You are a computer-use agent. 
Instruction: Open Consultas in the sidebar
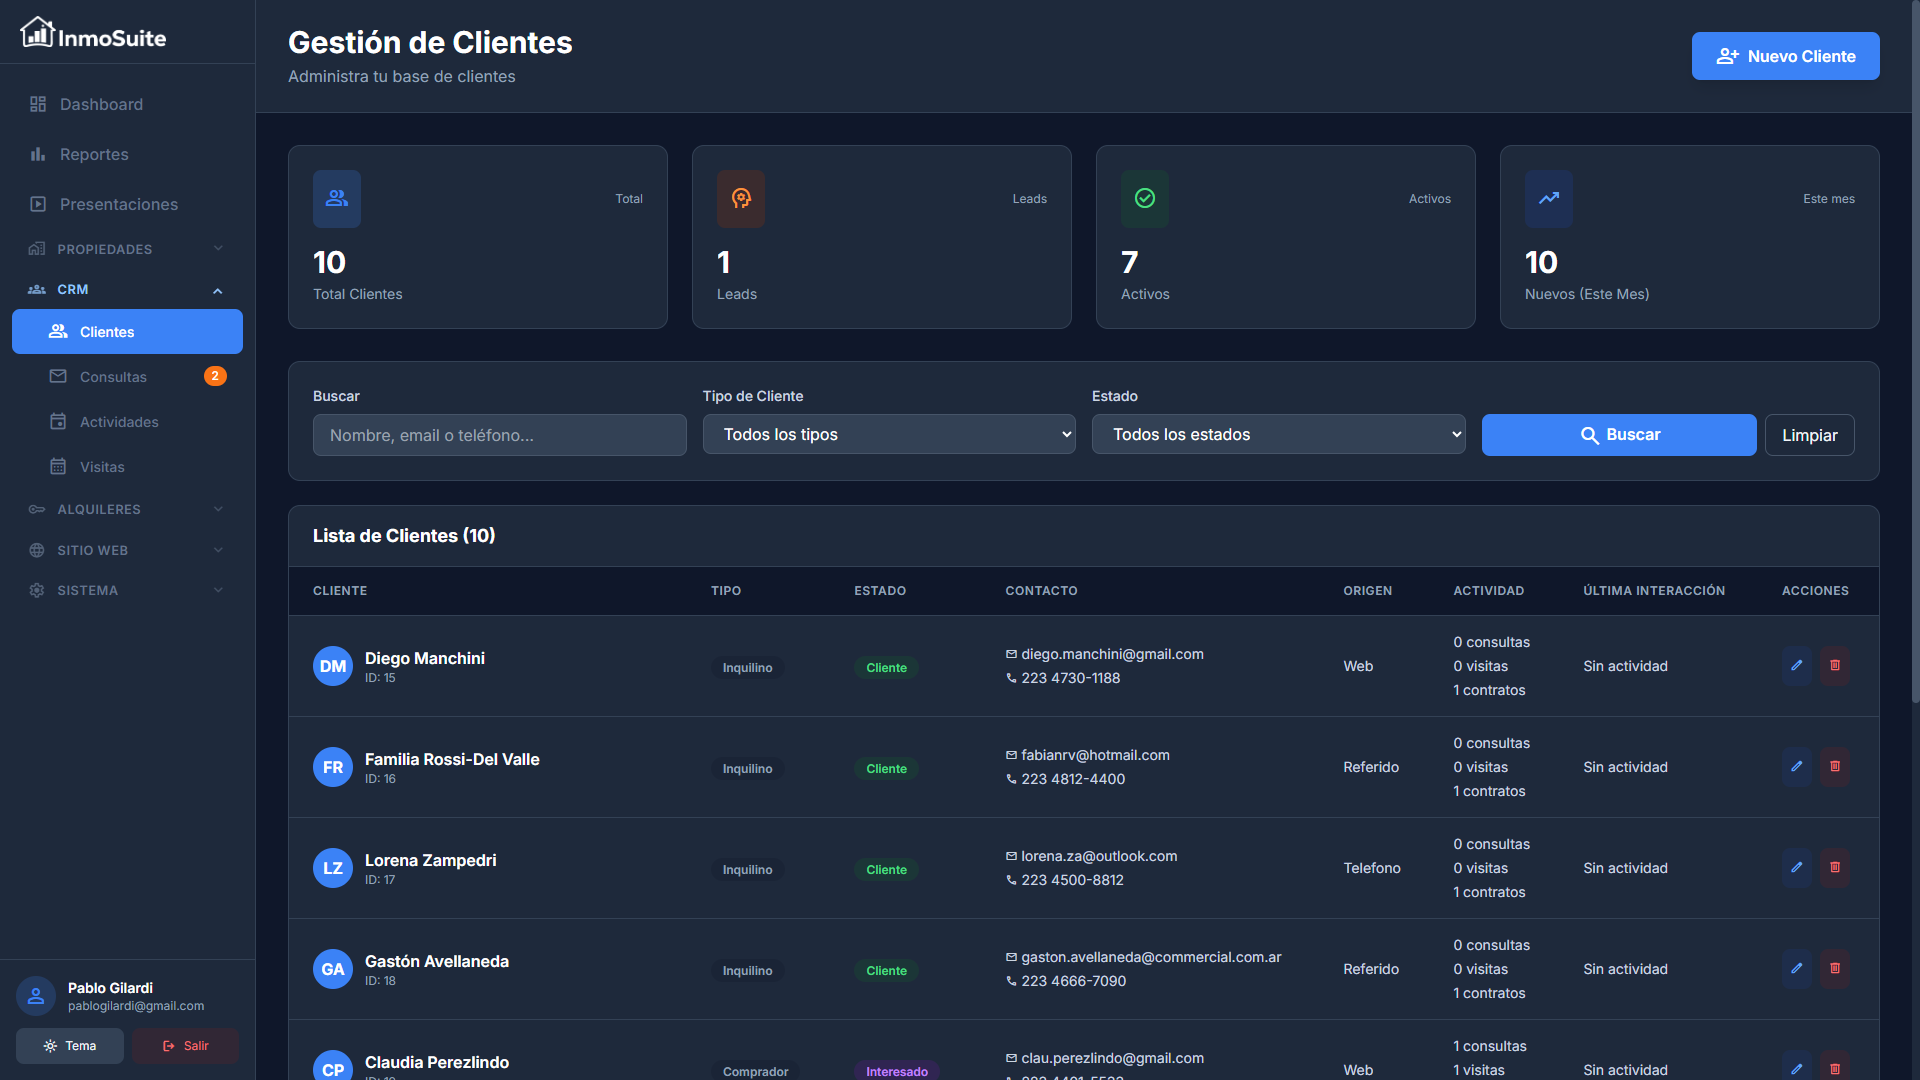pos(113,377)
